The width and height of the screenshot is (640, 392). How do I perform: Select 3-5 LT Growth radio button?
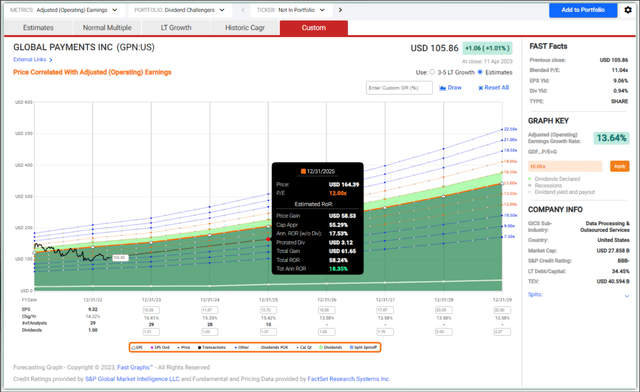point(432,72)
